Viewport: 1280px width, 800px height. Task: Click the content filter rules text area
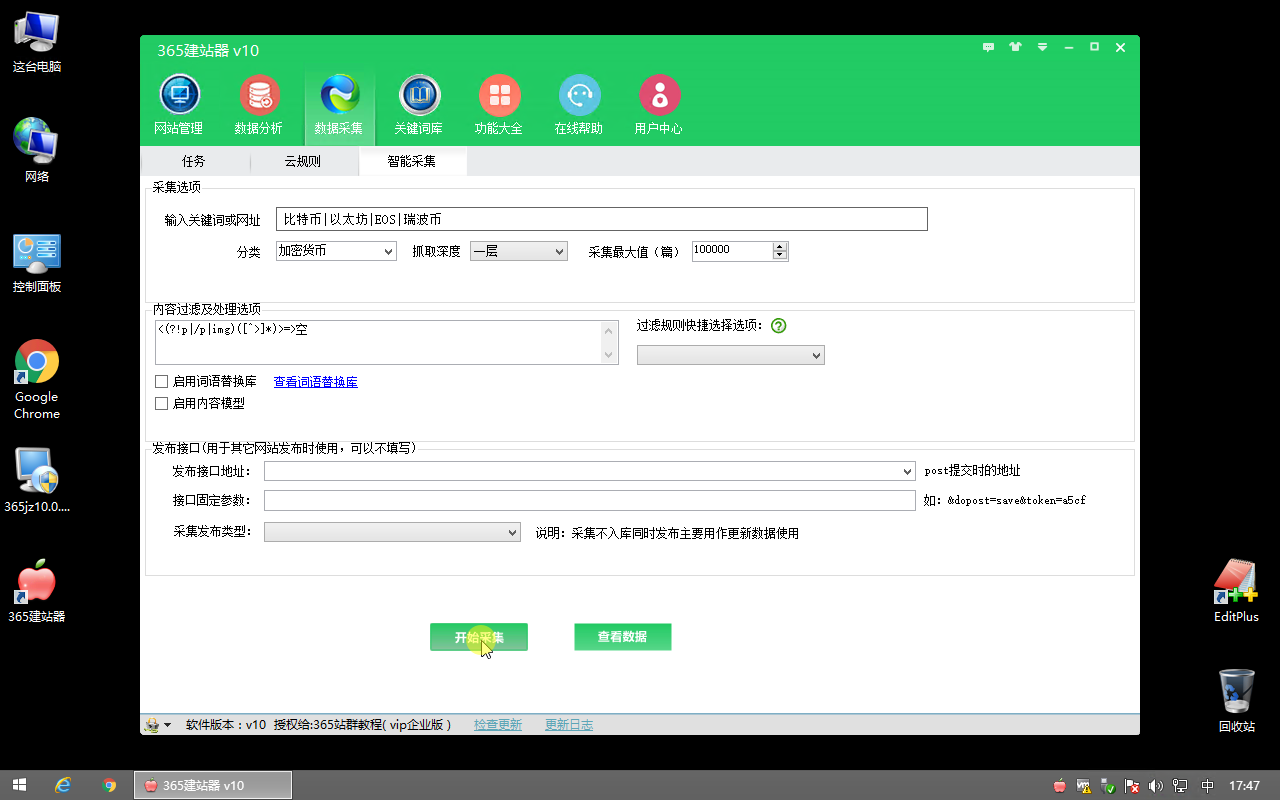(x=379, y=343)
